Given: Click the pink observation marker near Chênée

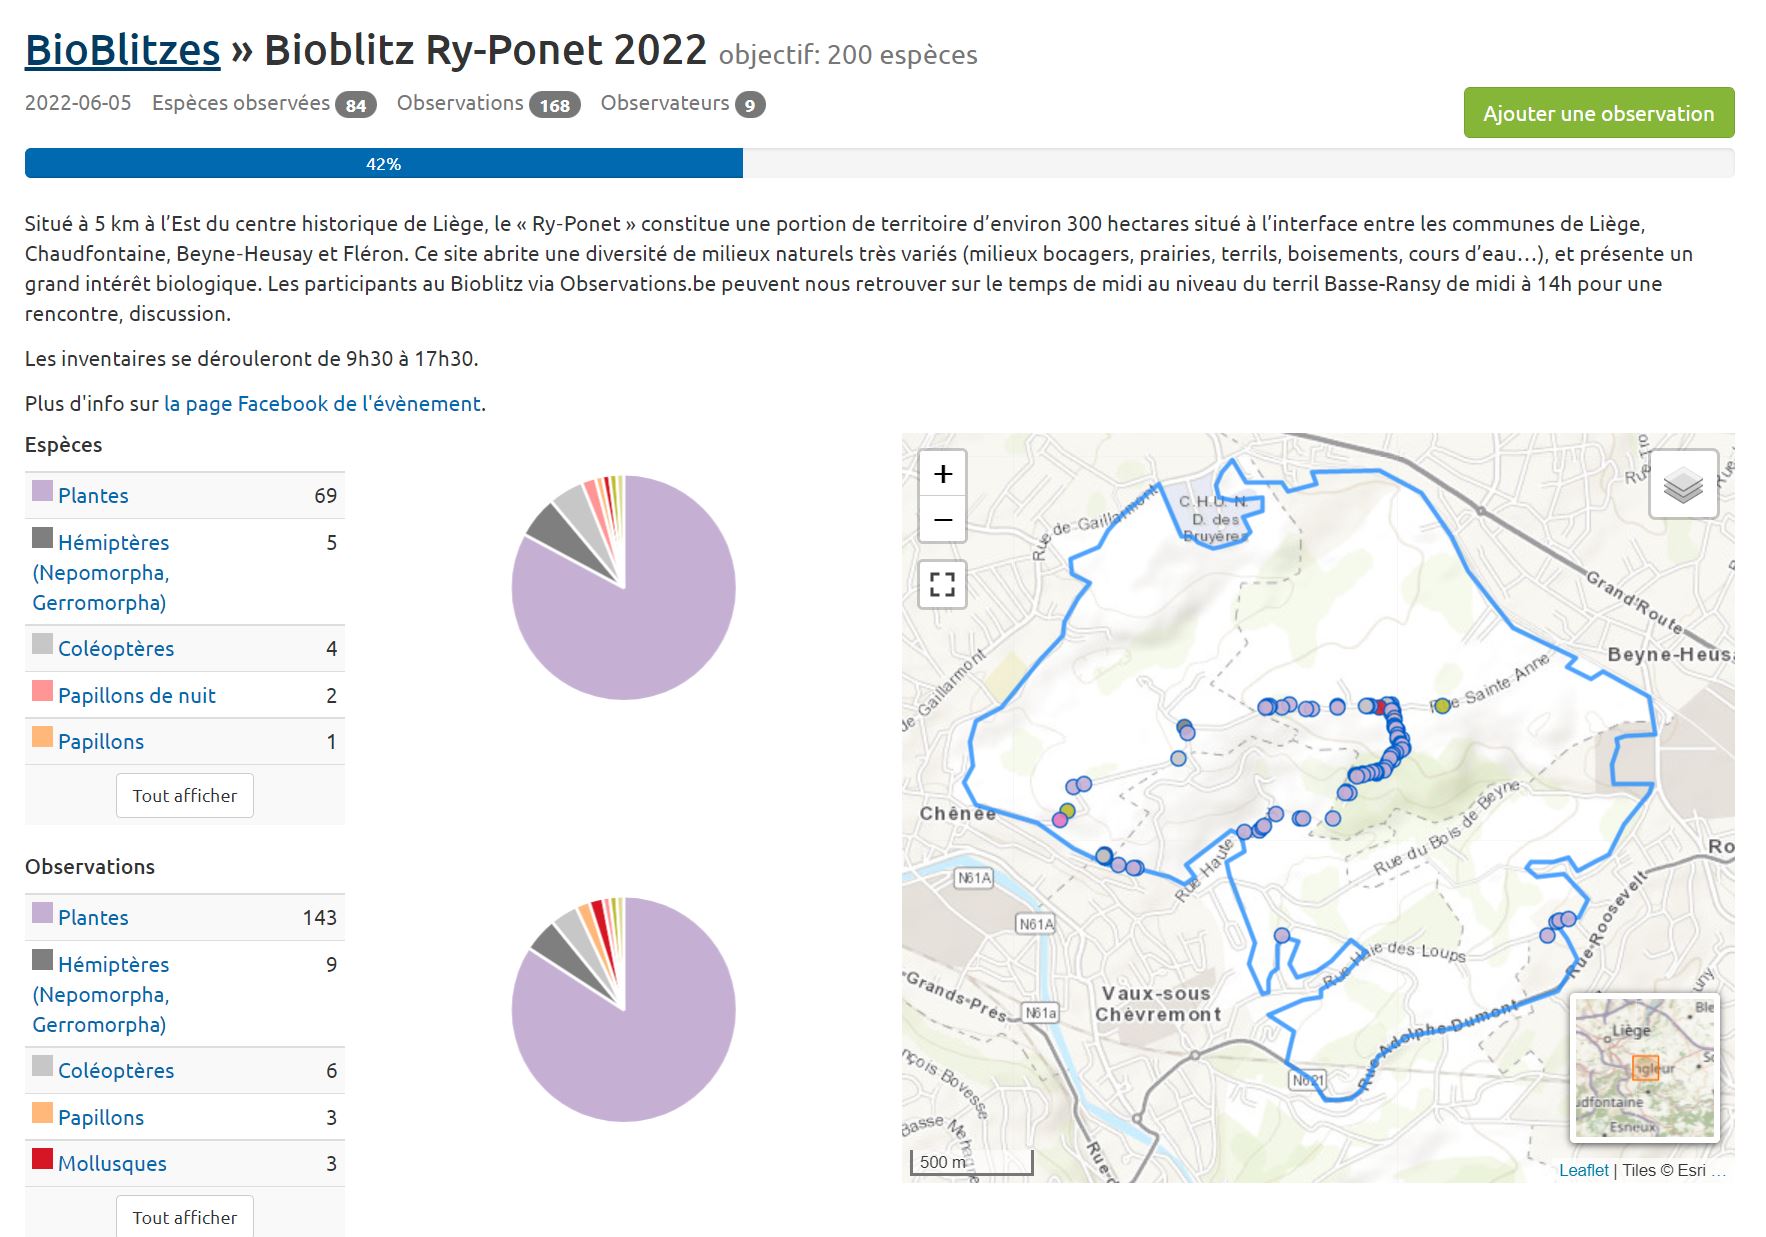Looking at the screenshot, I should (1060, 820).
